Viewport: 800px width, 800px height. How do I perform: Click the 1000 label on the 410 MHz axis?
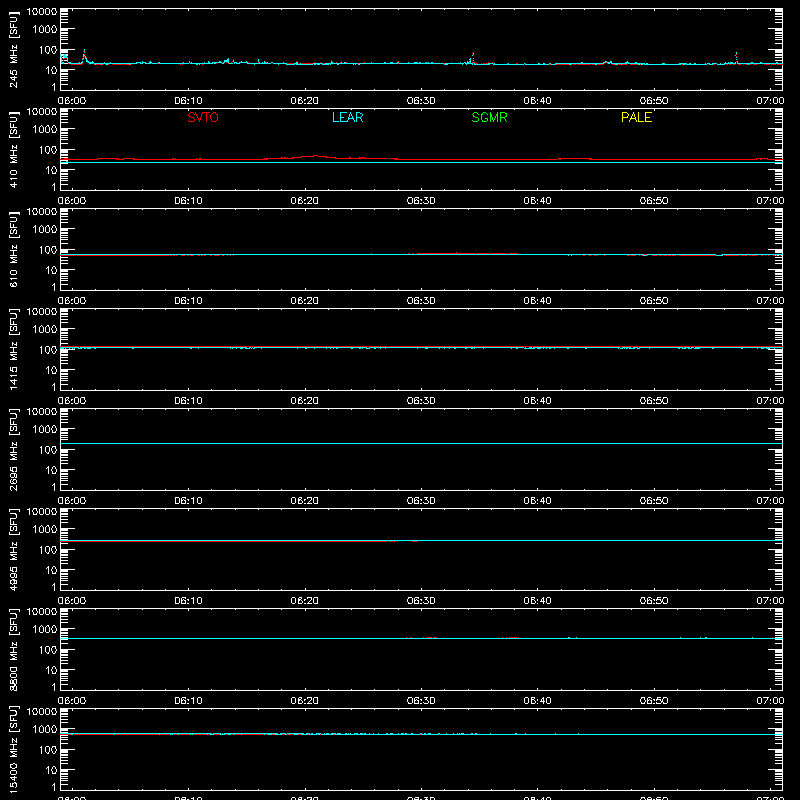tap(45, 129)
